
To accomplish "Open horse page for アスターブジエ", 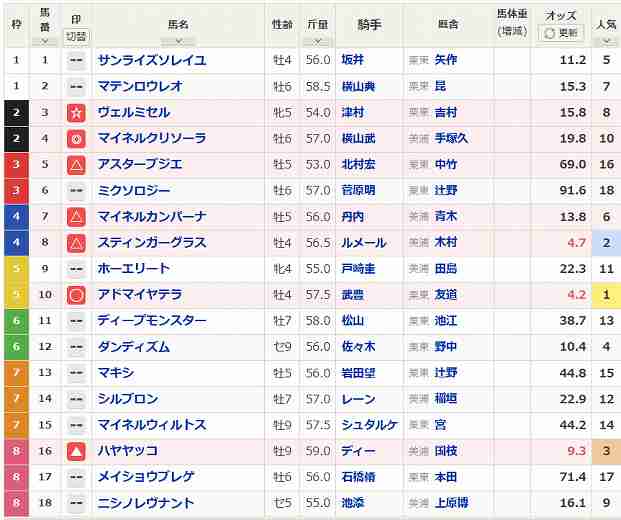I will coord(140,164).
